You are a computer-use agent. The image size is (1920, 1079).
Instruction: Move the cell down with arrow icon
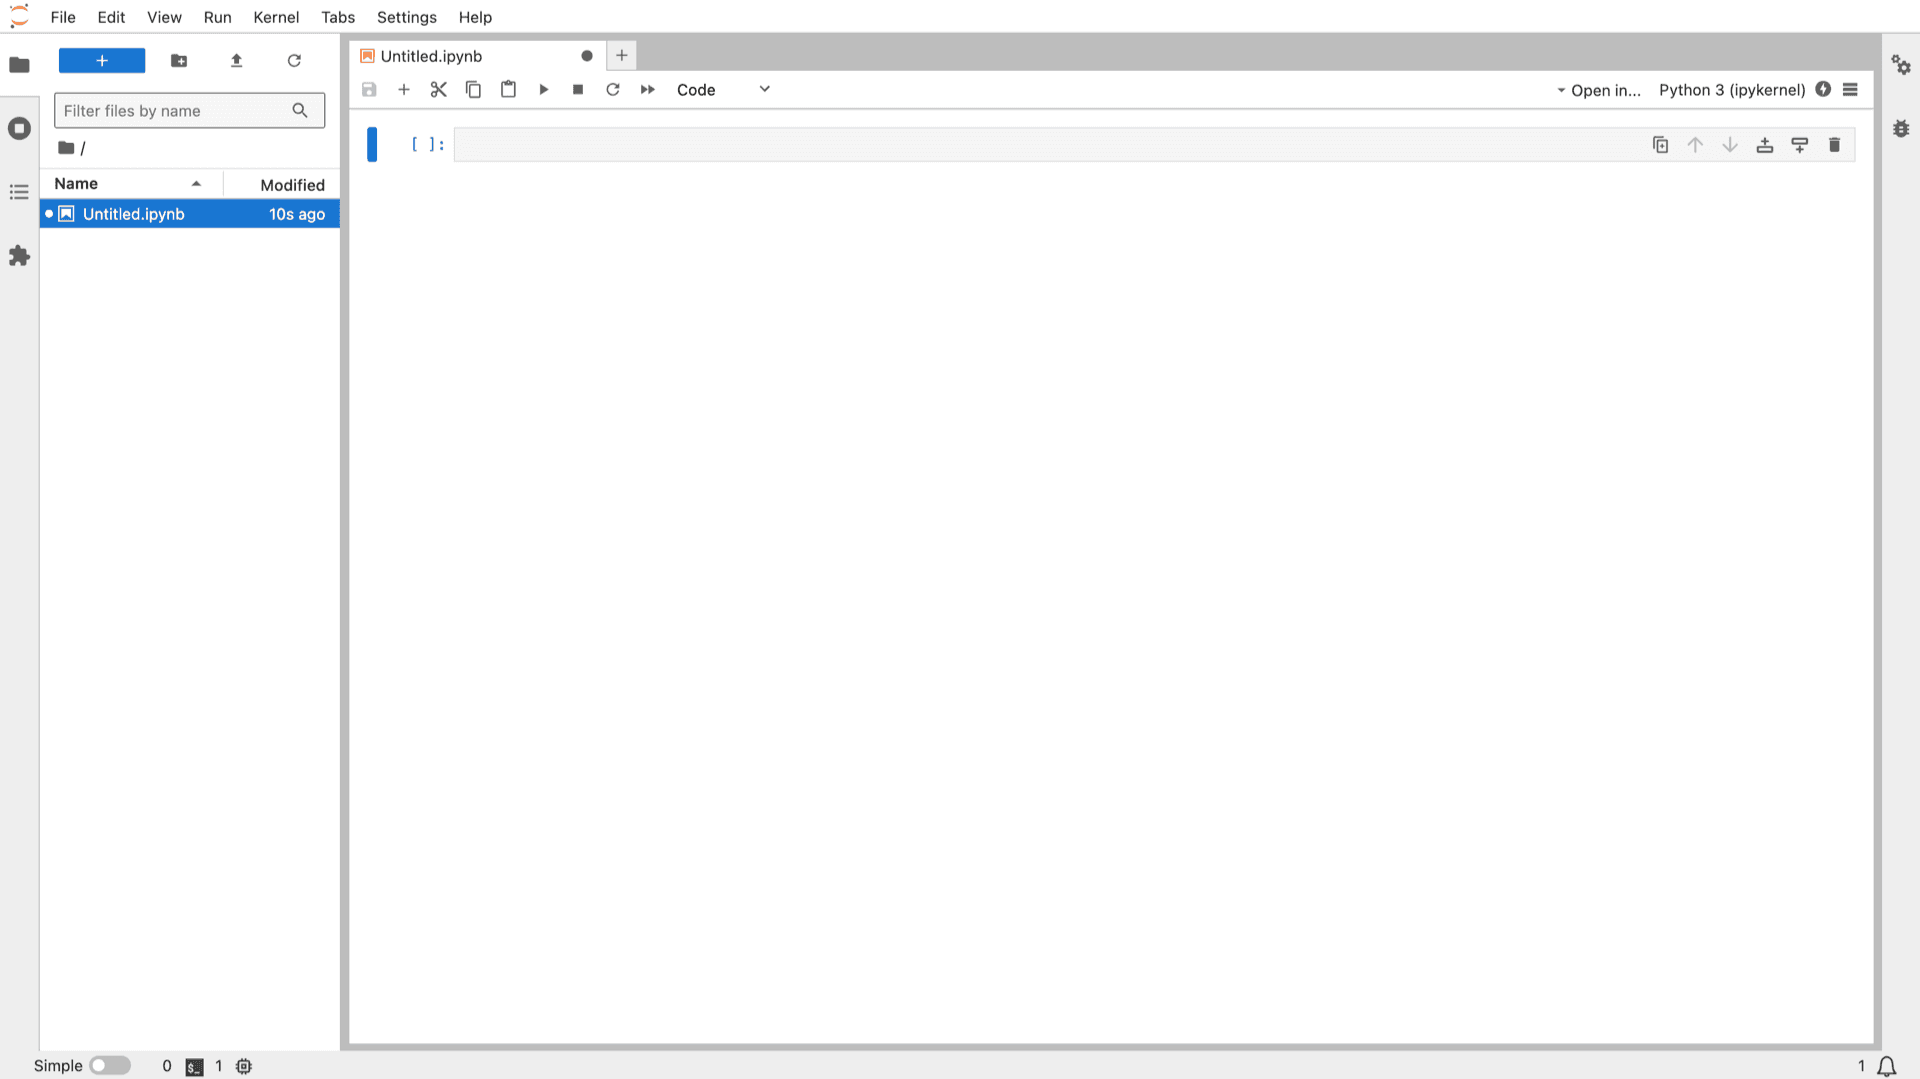pos(1730,145)
